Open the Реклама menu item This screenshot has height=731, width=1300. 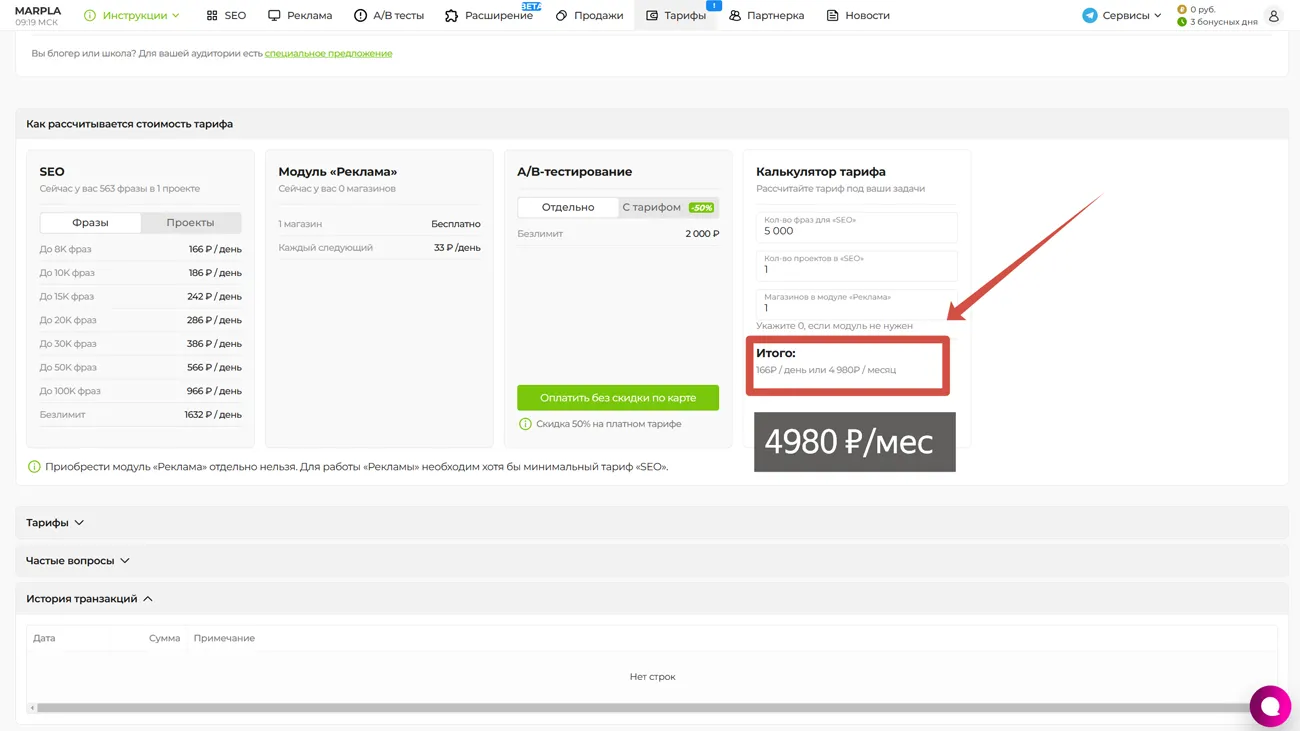[x=300, y=16]
